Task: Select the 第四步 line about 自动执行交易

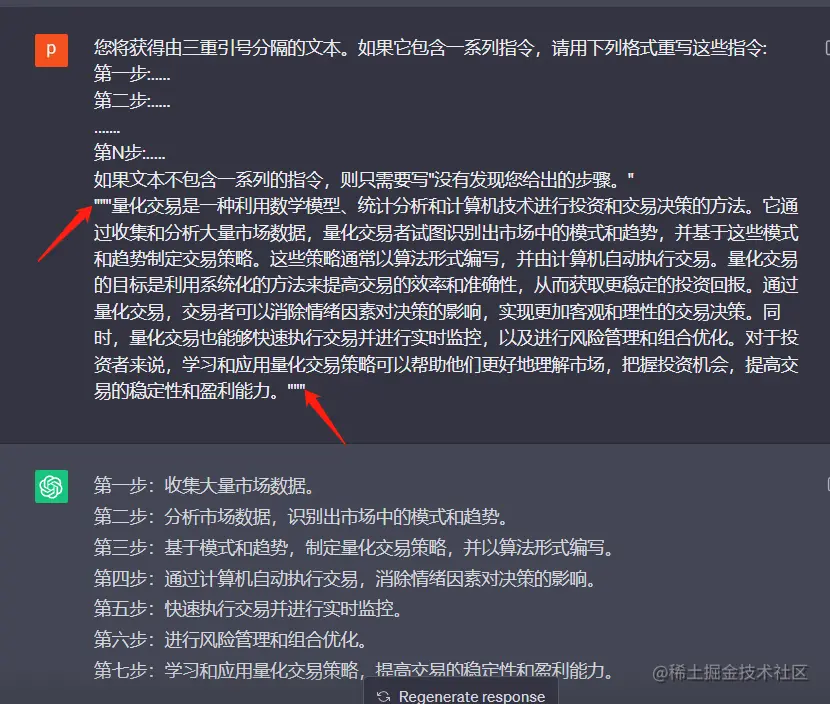Action: pos(345,579)
